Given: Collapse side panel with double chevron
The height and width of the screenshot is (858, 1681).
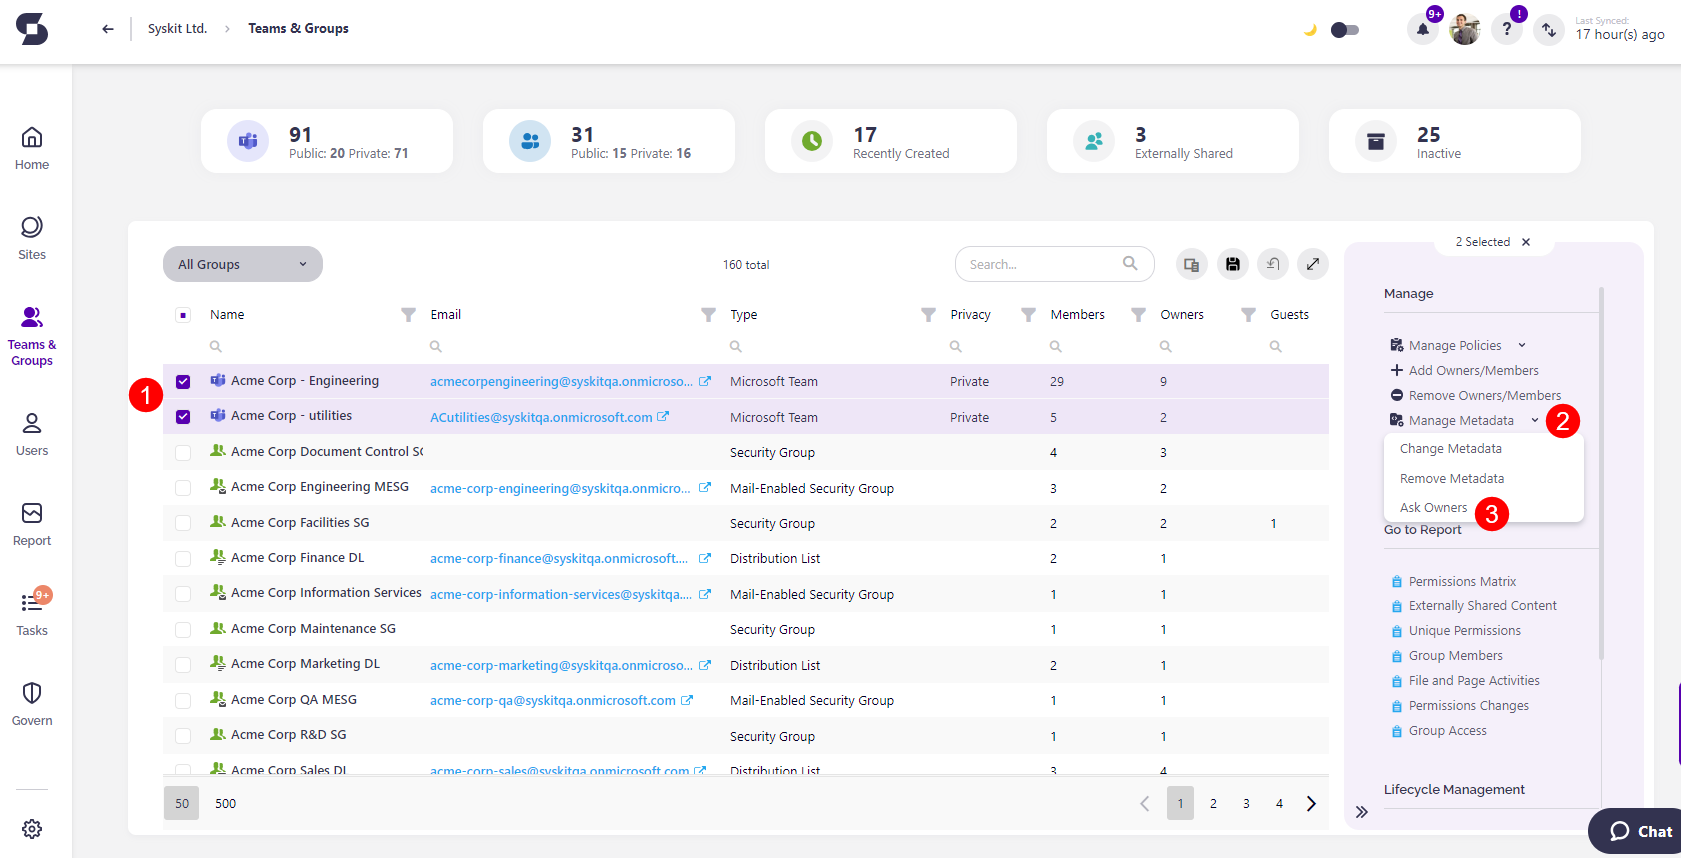Looking at the screenshot, I should pyautogui.click(x=1361, y=812).
